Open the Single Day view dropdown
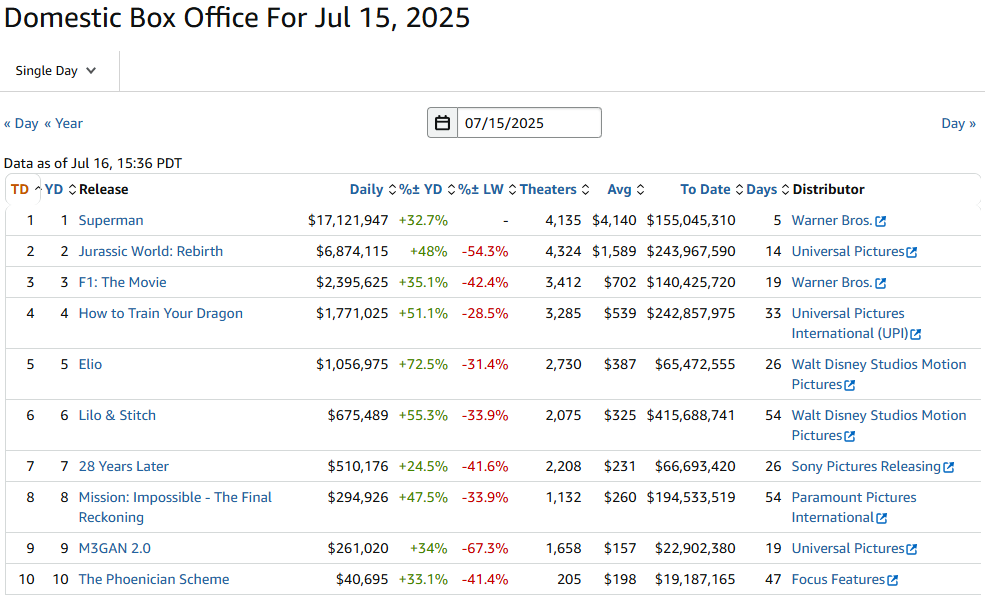The width and height of the screenshot is (985, 595). 56,70
